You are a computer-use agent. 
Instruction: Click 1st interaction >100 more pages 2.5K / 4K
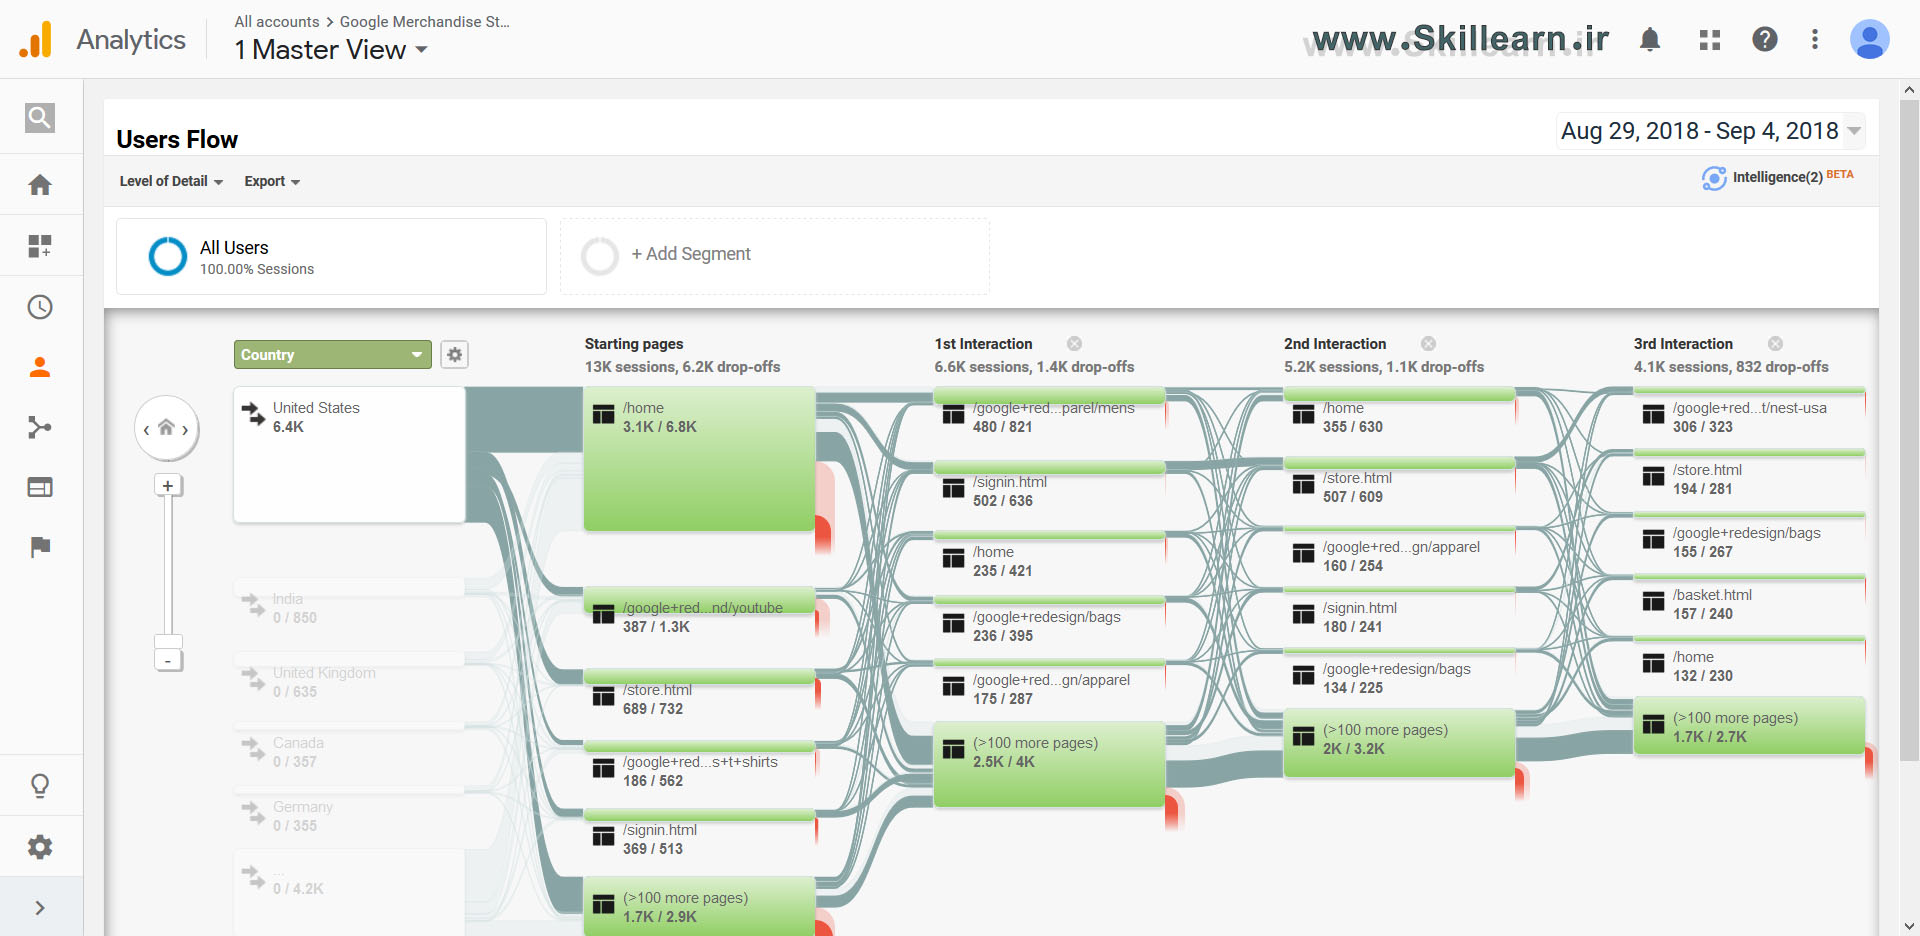1049,764
